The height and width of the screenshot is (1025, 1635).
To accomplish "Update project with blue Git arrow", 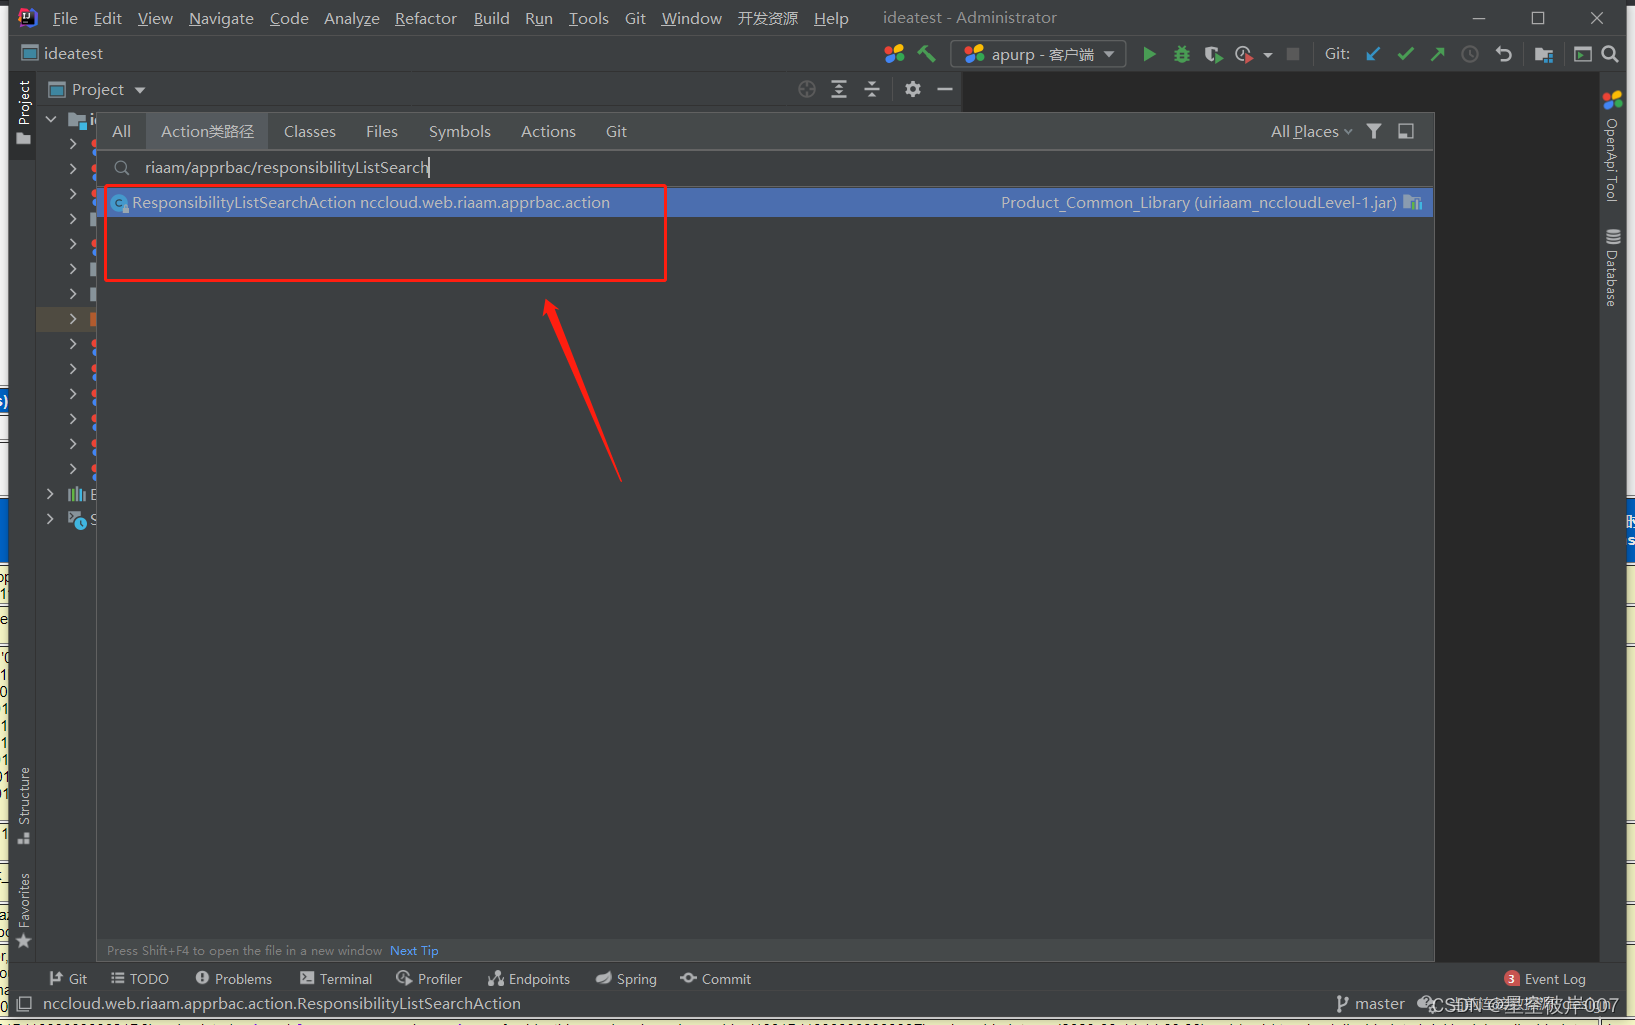I will pos(1373,54).
